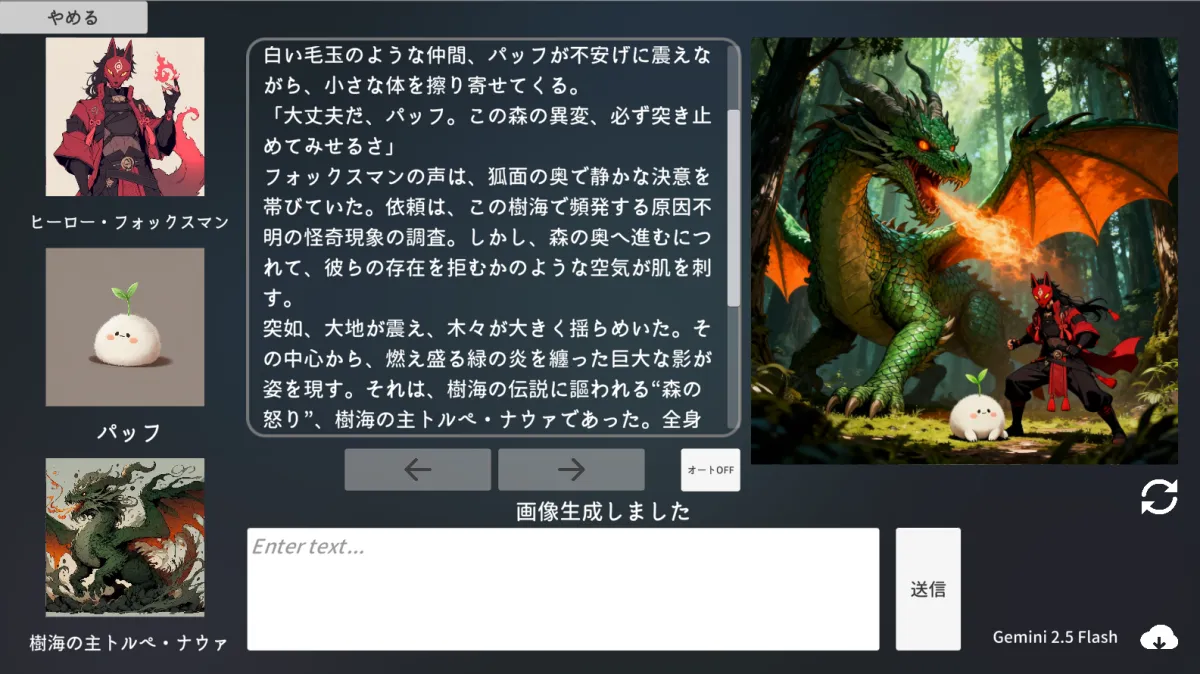Click the パッフ character name label
The image size is (1200, 674).
(129, 433)
